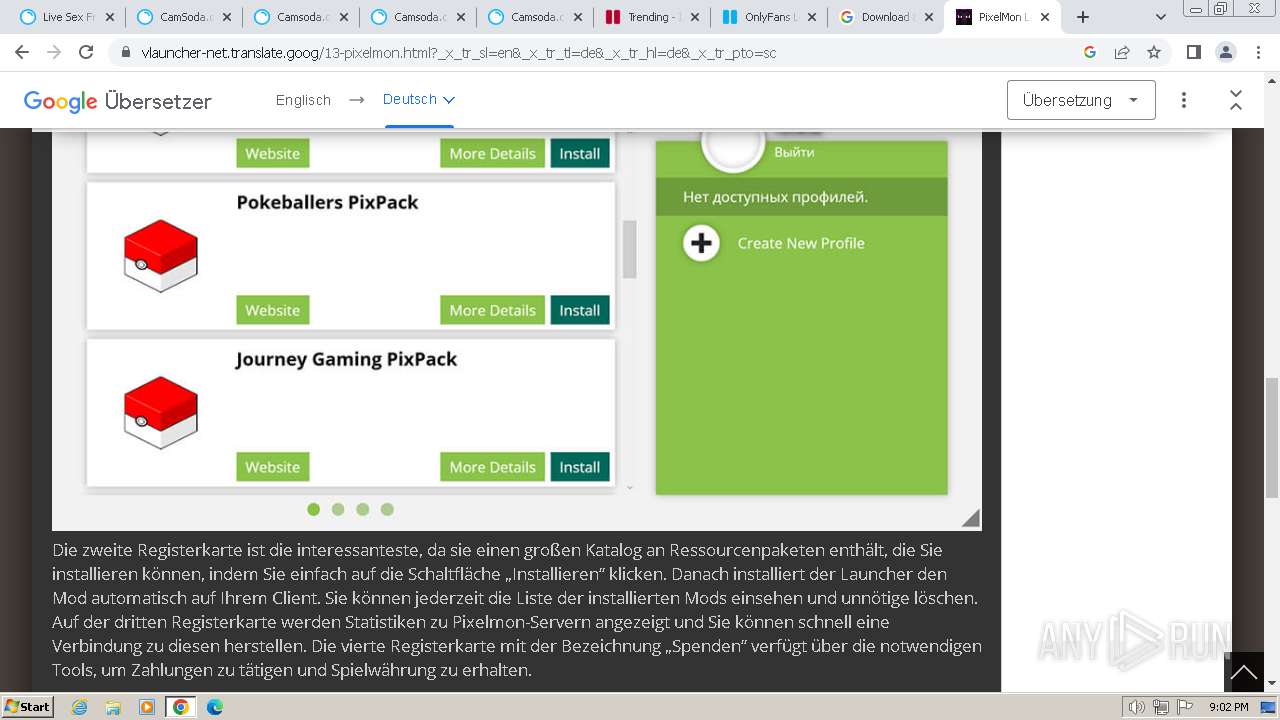The height and width of the screenshot is (720, 1280).
Task: Click the Journey Gaming PixPack title
Action: (346, 359)
